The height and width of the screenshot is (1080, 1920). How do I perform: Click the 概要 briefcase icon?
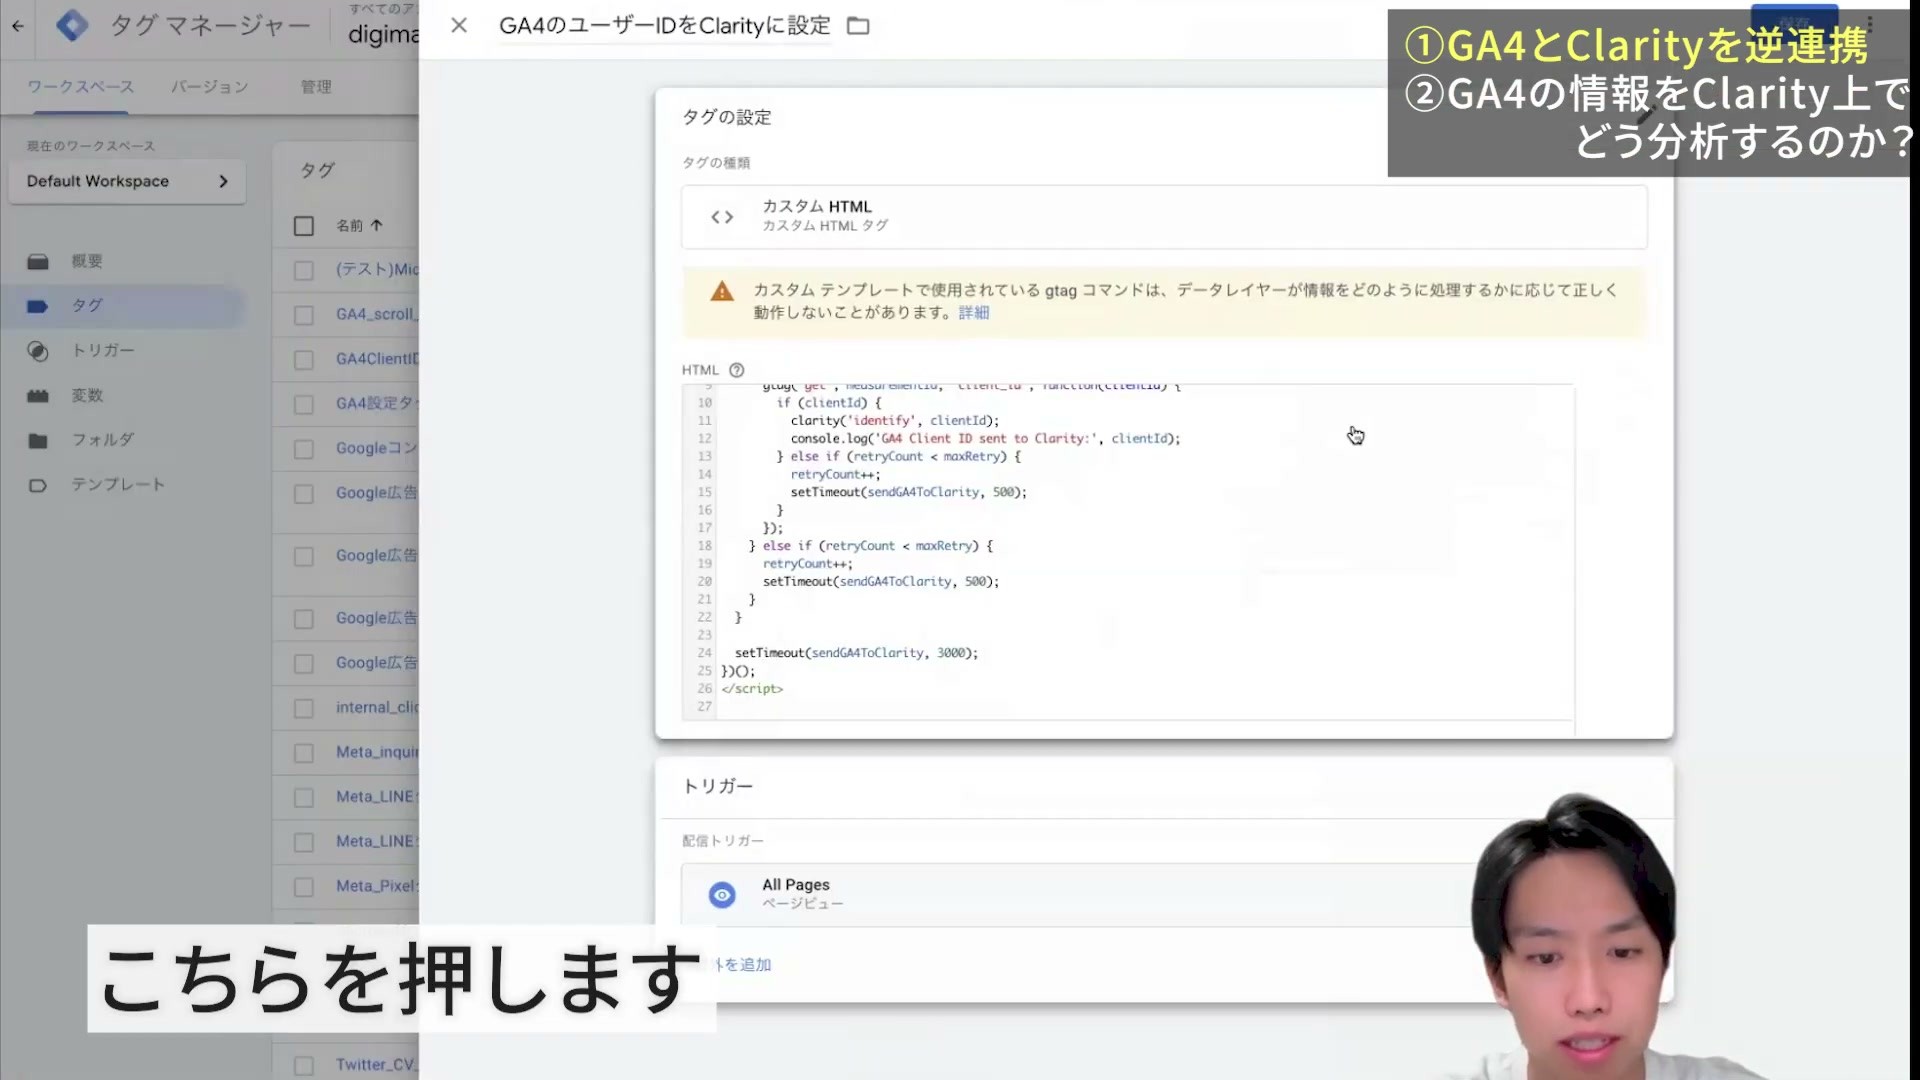pyautogui.click(x=38, y=262)
